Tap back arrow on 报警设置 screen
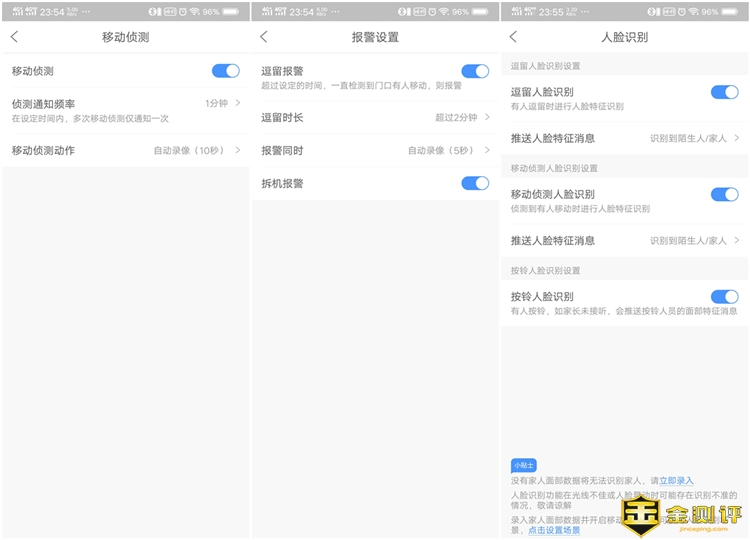750x540 pixels. [264, 37]
